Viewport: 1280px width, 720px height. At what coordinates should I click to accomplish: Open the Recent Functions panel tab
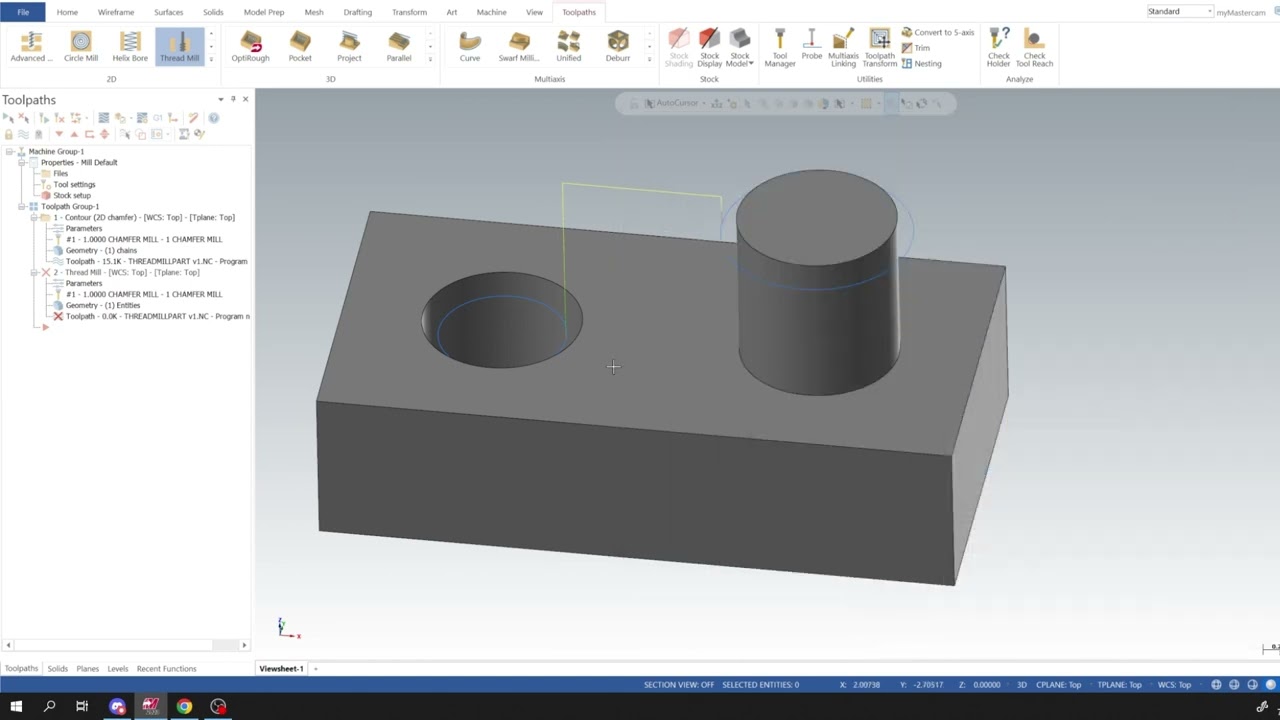pos(166,669)
